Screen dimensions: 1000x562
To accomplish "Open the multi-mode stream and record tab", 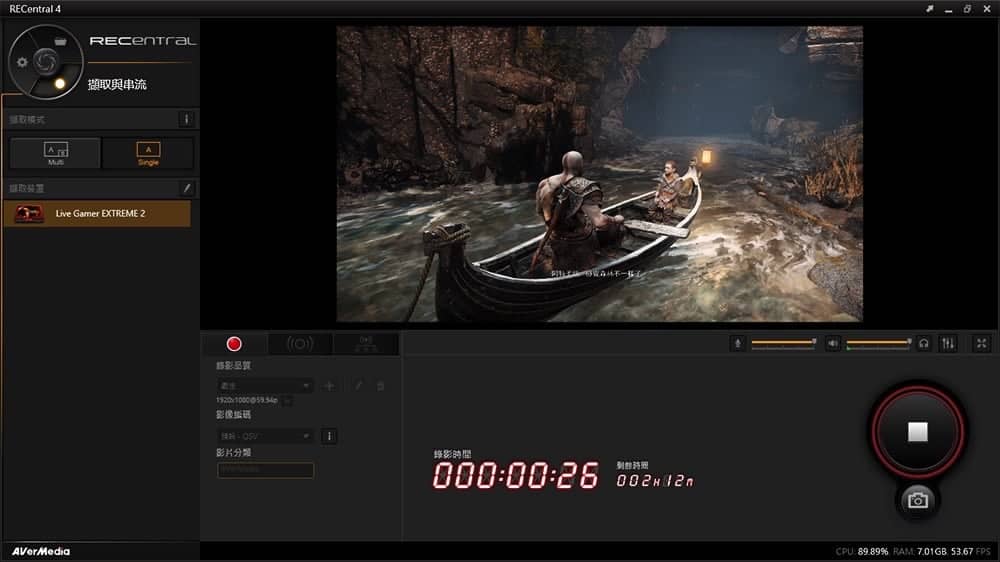I will [x=366, y=344].
